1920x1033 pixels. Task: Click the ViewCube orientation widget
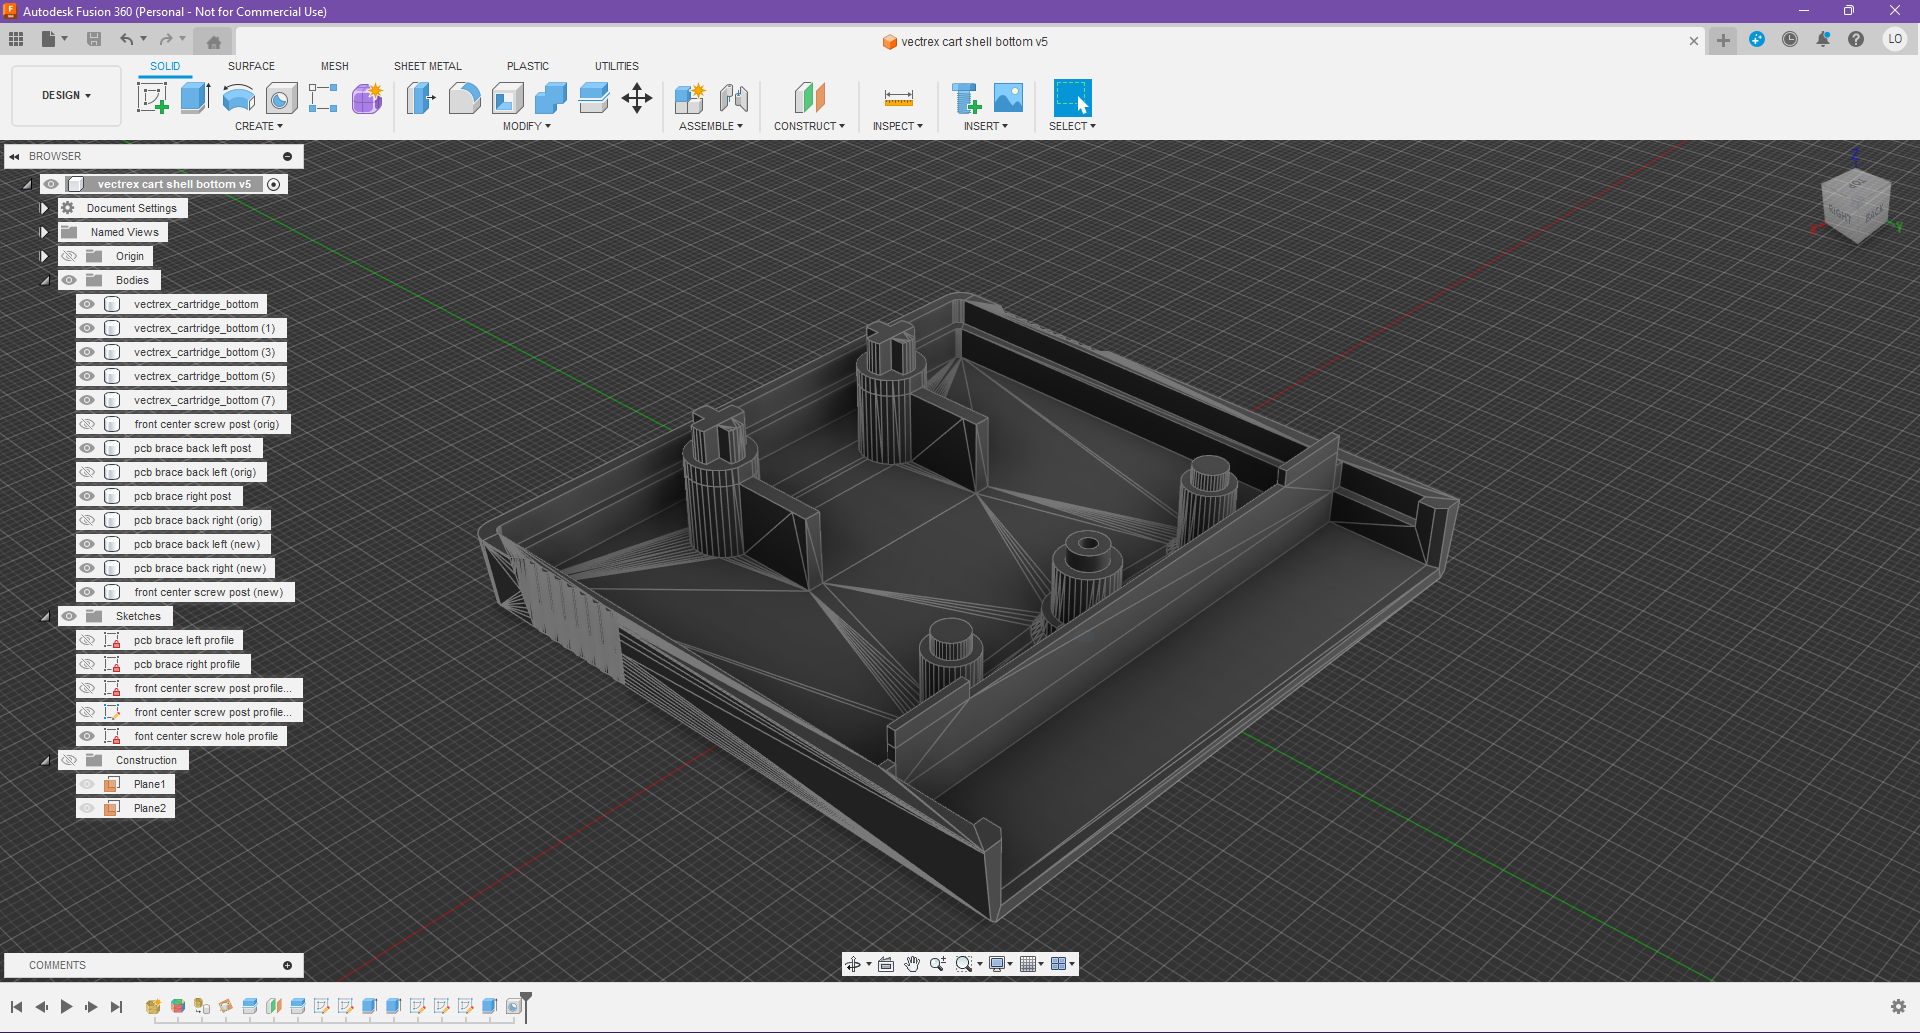(x=1856, y=207)
